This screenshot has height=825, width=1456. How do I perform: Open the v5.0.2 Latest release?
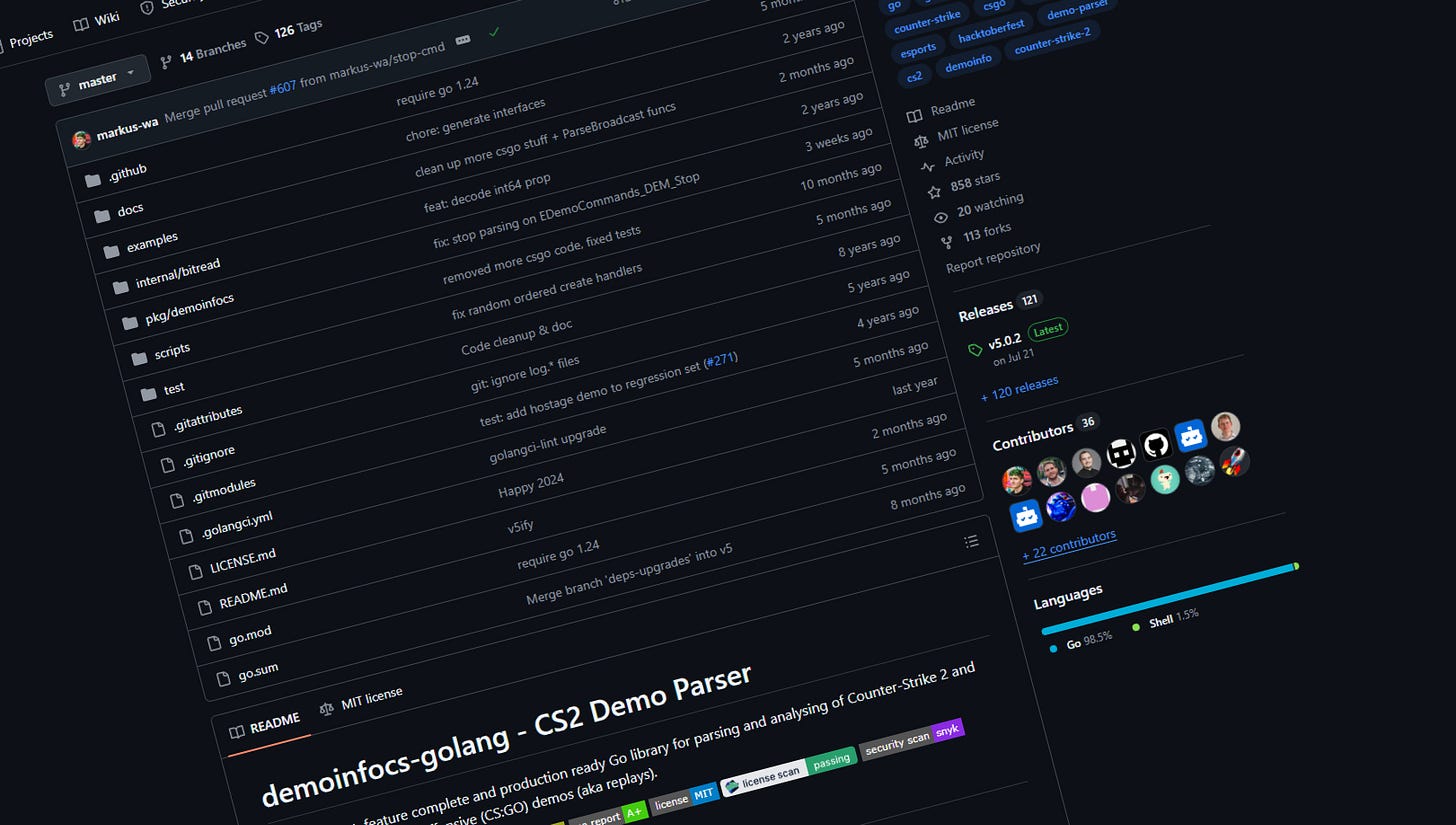click(x=1017, y=340)
